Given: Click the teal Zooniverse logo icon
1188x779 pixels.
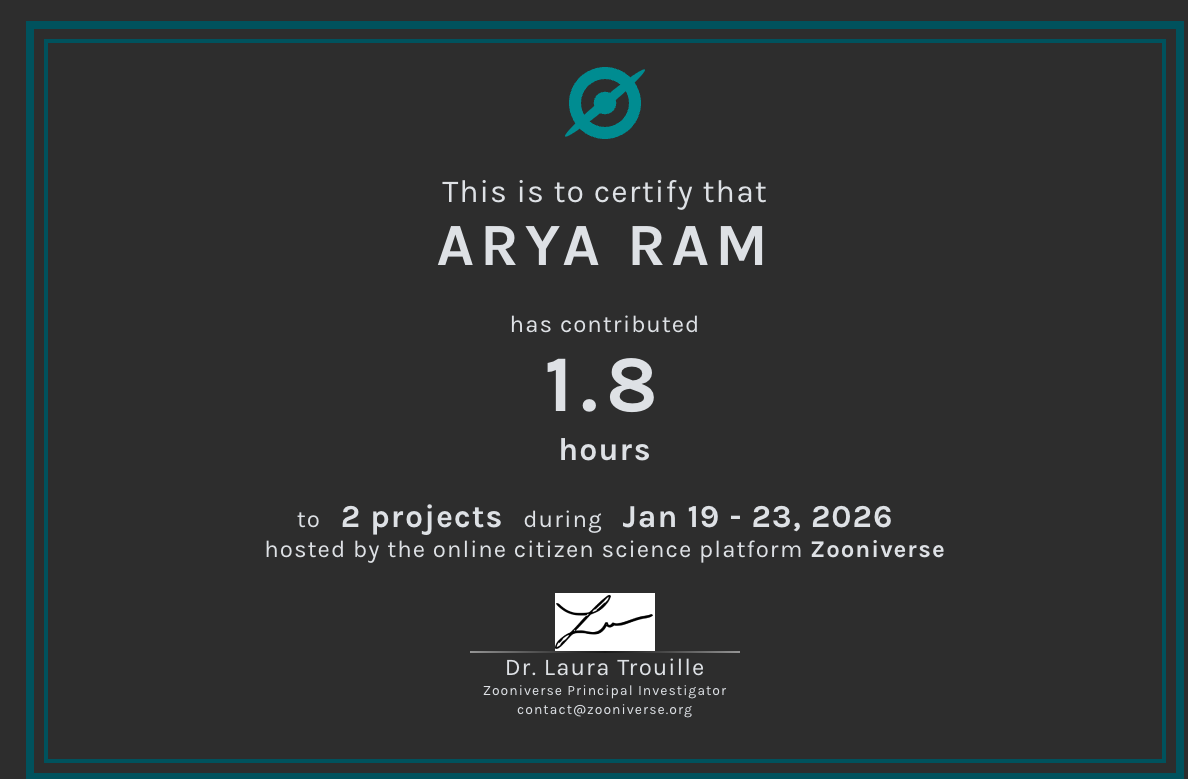Looking at the screenshot, I should tap(605, 103).
